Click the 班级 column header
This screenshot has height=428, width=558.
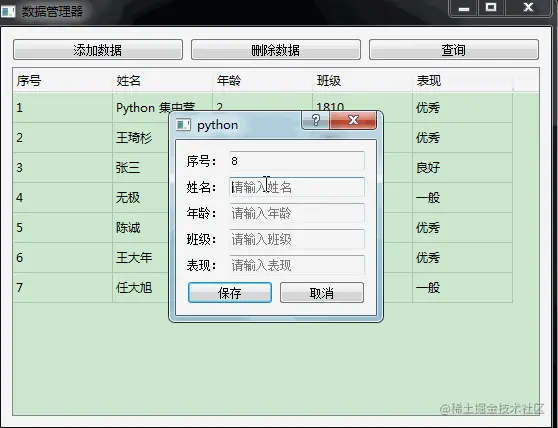tap(363, 81)
